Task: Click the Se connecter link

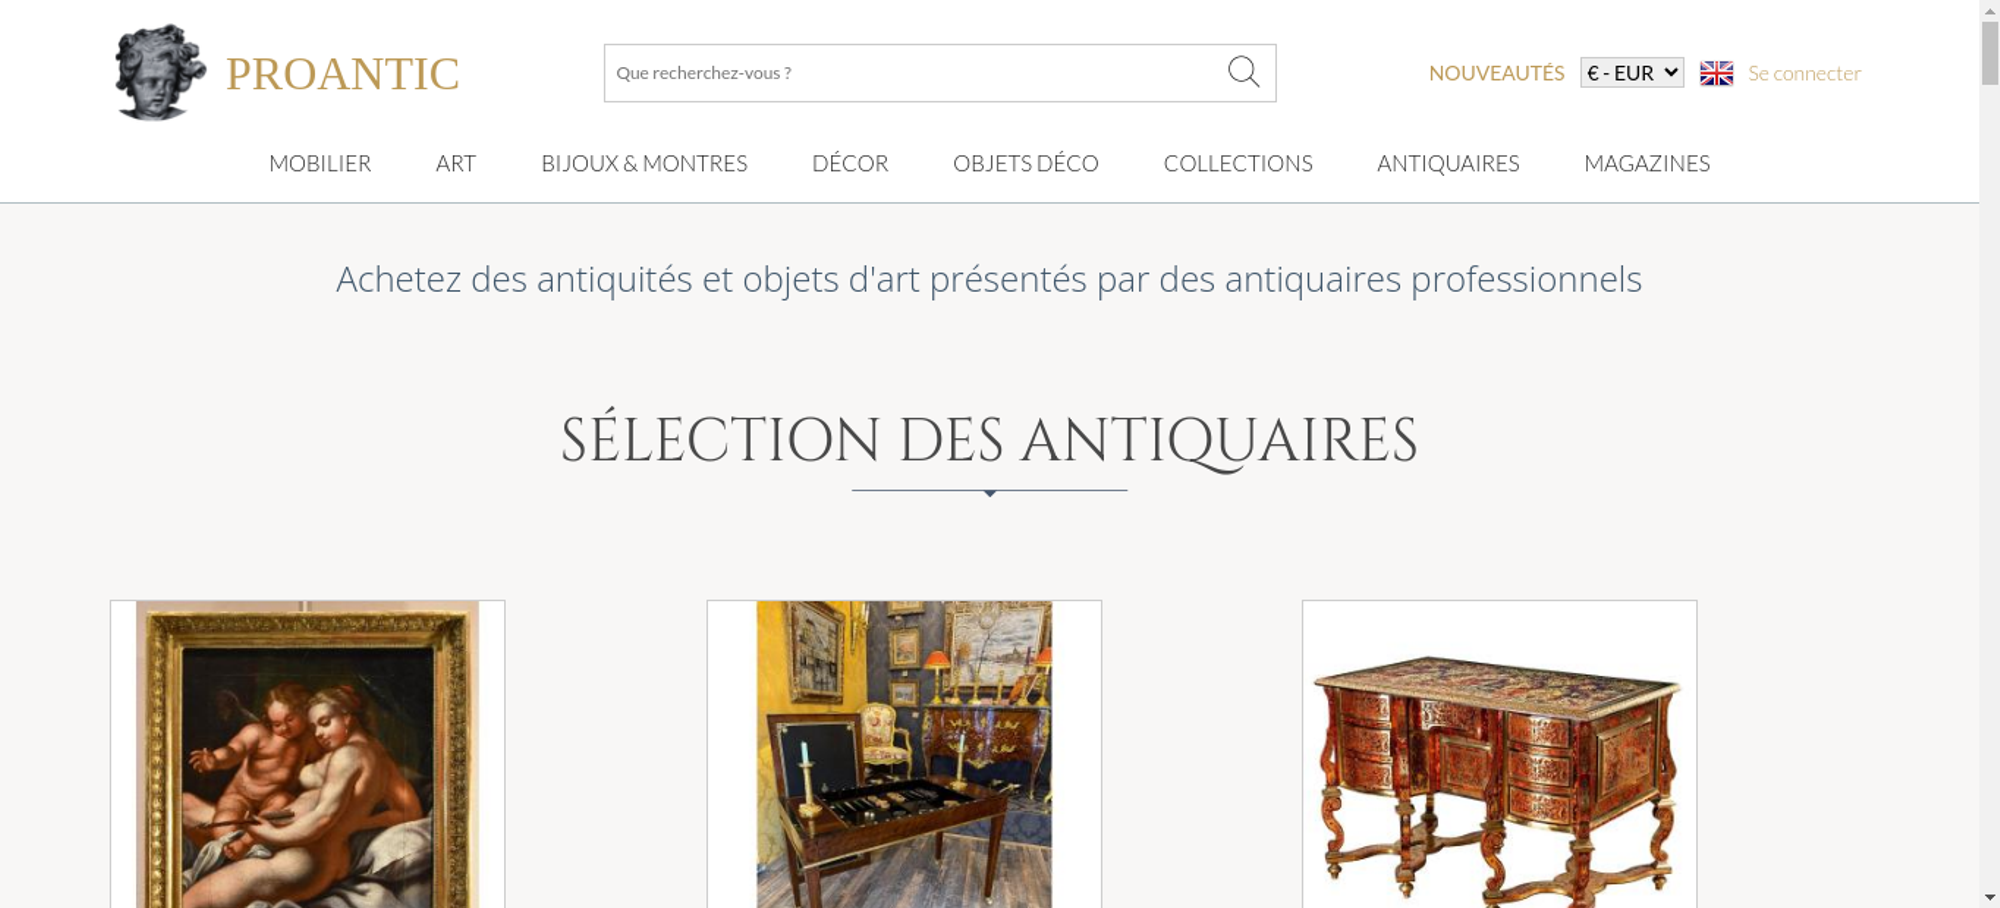Action: click(x=1804, y=73)
